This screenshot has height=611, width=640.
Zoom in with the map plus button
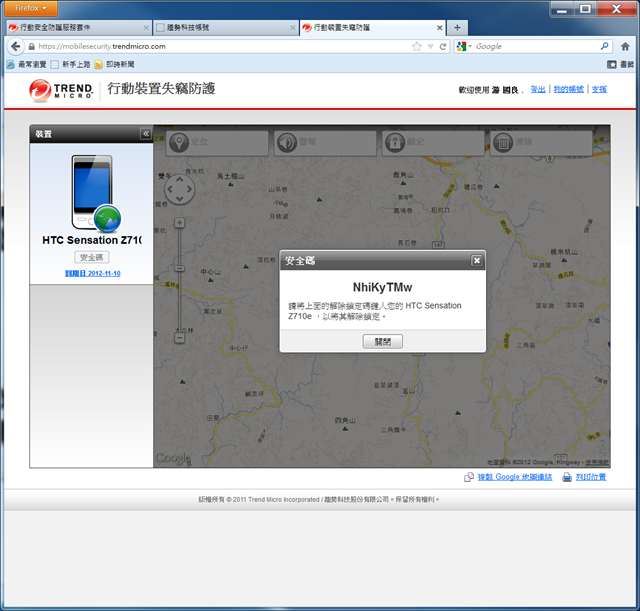(x=180, y=223)
